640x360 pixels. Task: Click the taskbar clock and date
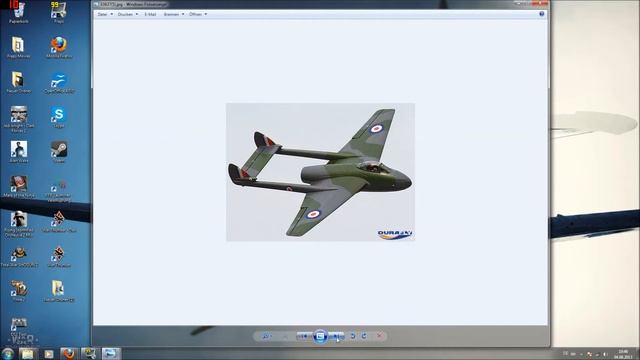point(623,354)
